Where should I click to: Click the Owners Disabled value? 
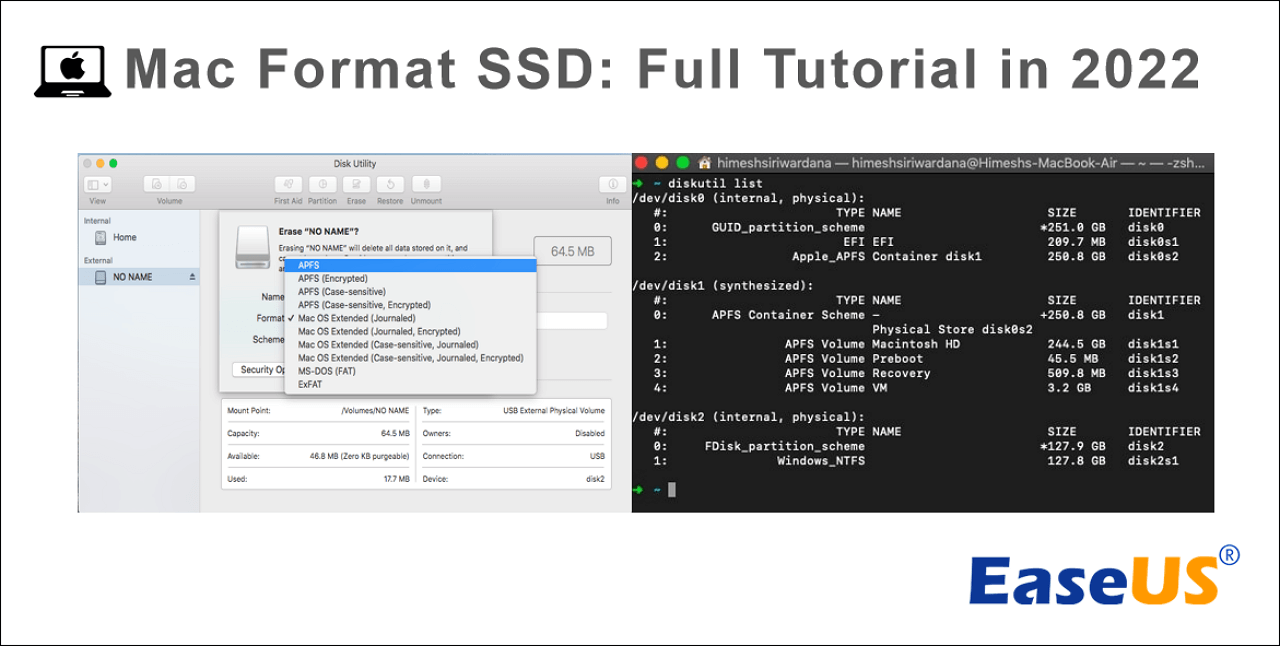(x=589, y=434)
